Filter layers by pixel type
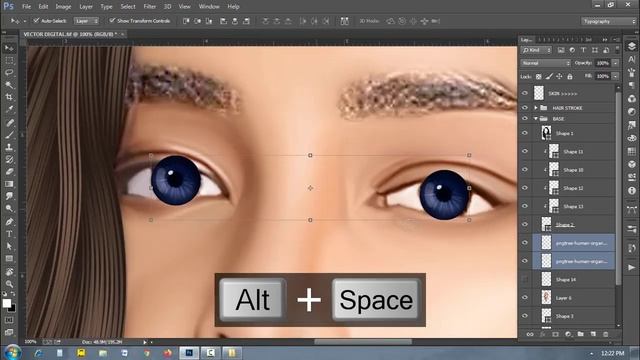 pos(561,50)
